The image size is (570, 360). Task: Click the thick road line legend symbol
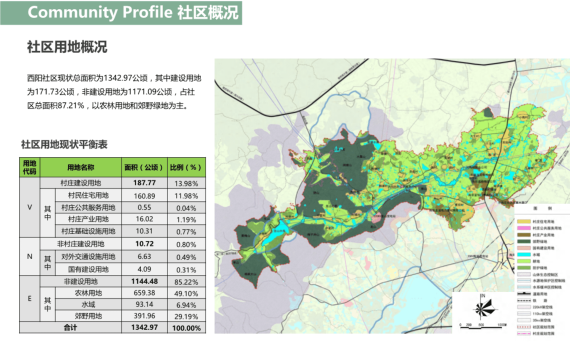(523, 293)
